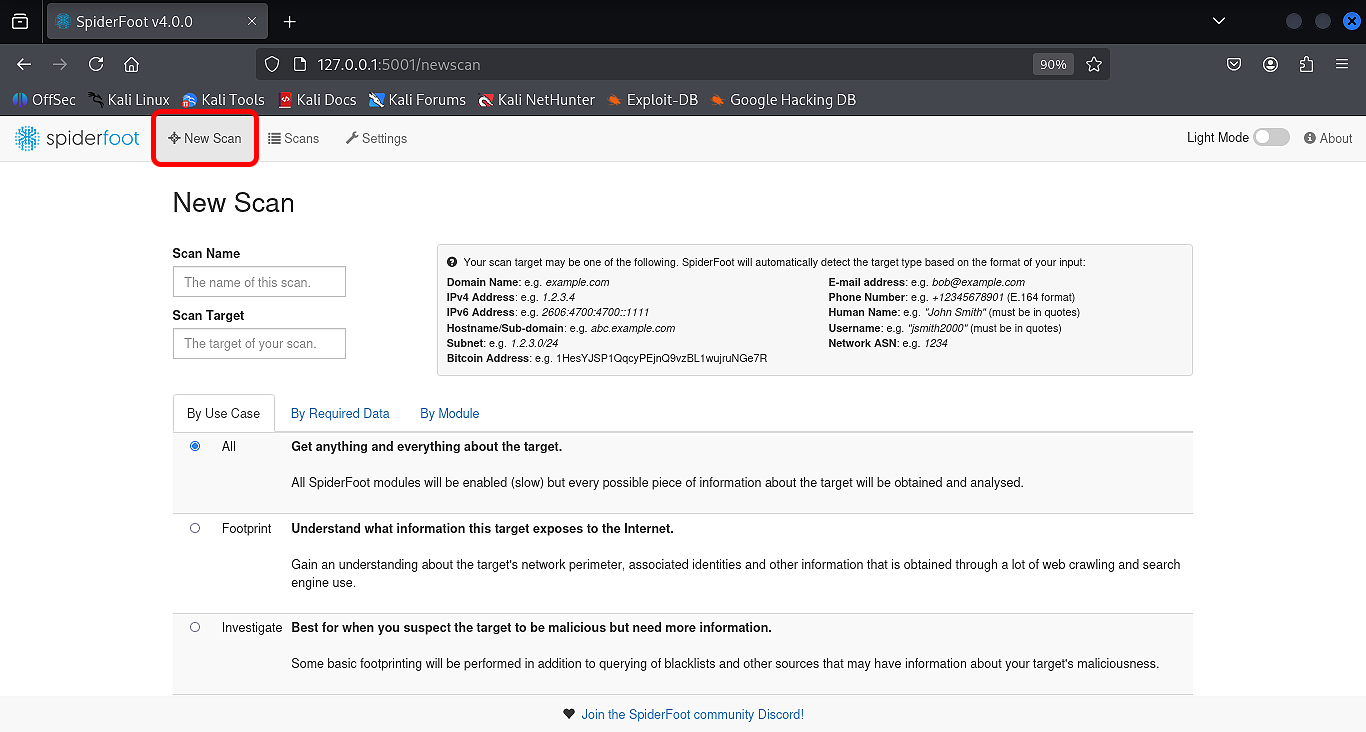Join the SpiderFoot community Discord link
The image size is (1366, 732).
(692, 714)
